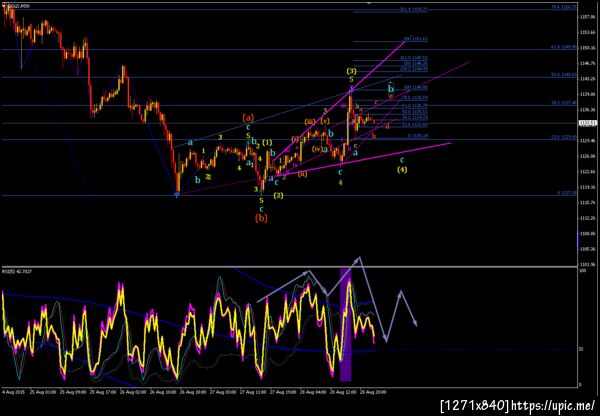Click the 1126.06 price scale value
600x416 pixels.
click(586, 156)
